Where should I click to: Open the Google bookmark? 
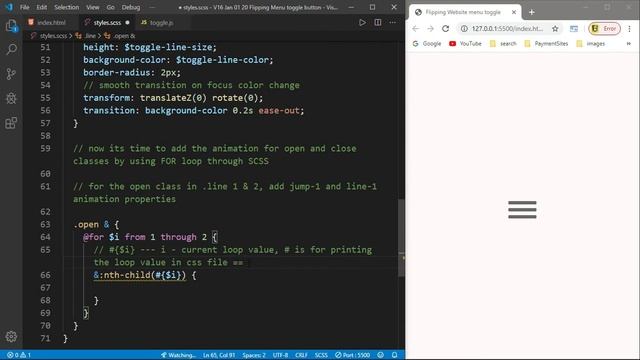tap(427, 43)
